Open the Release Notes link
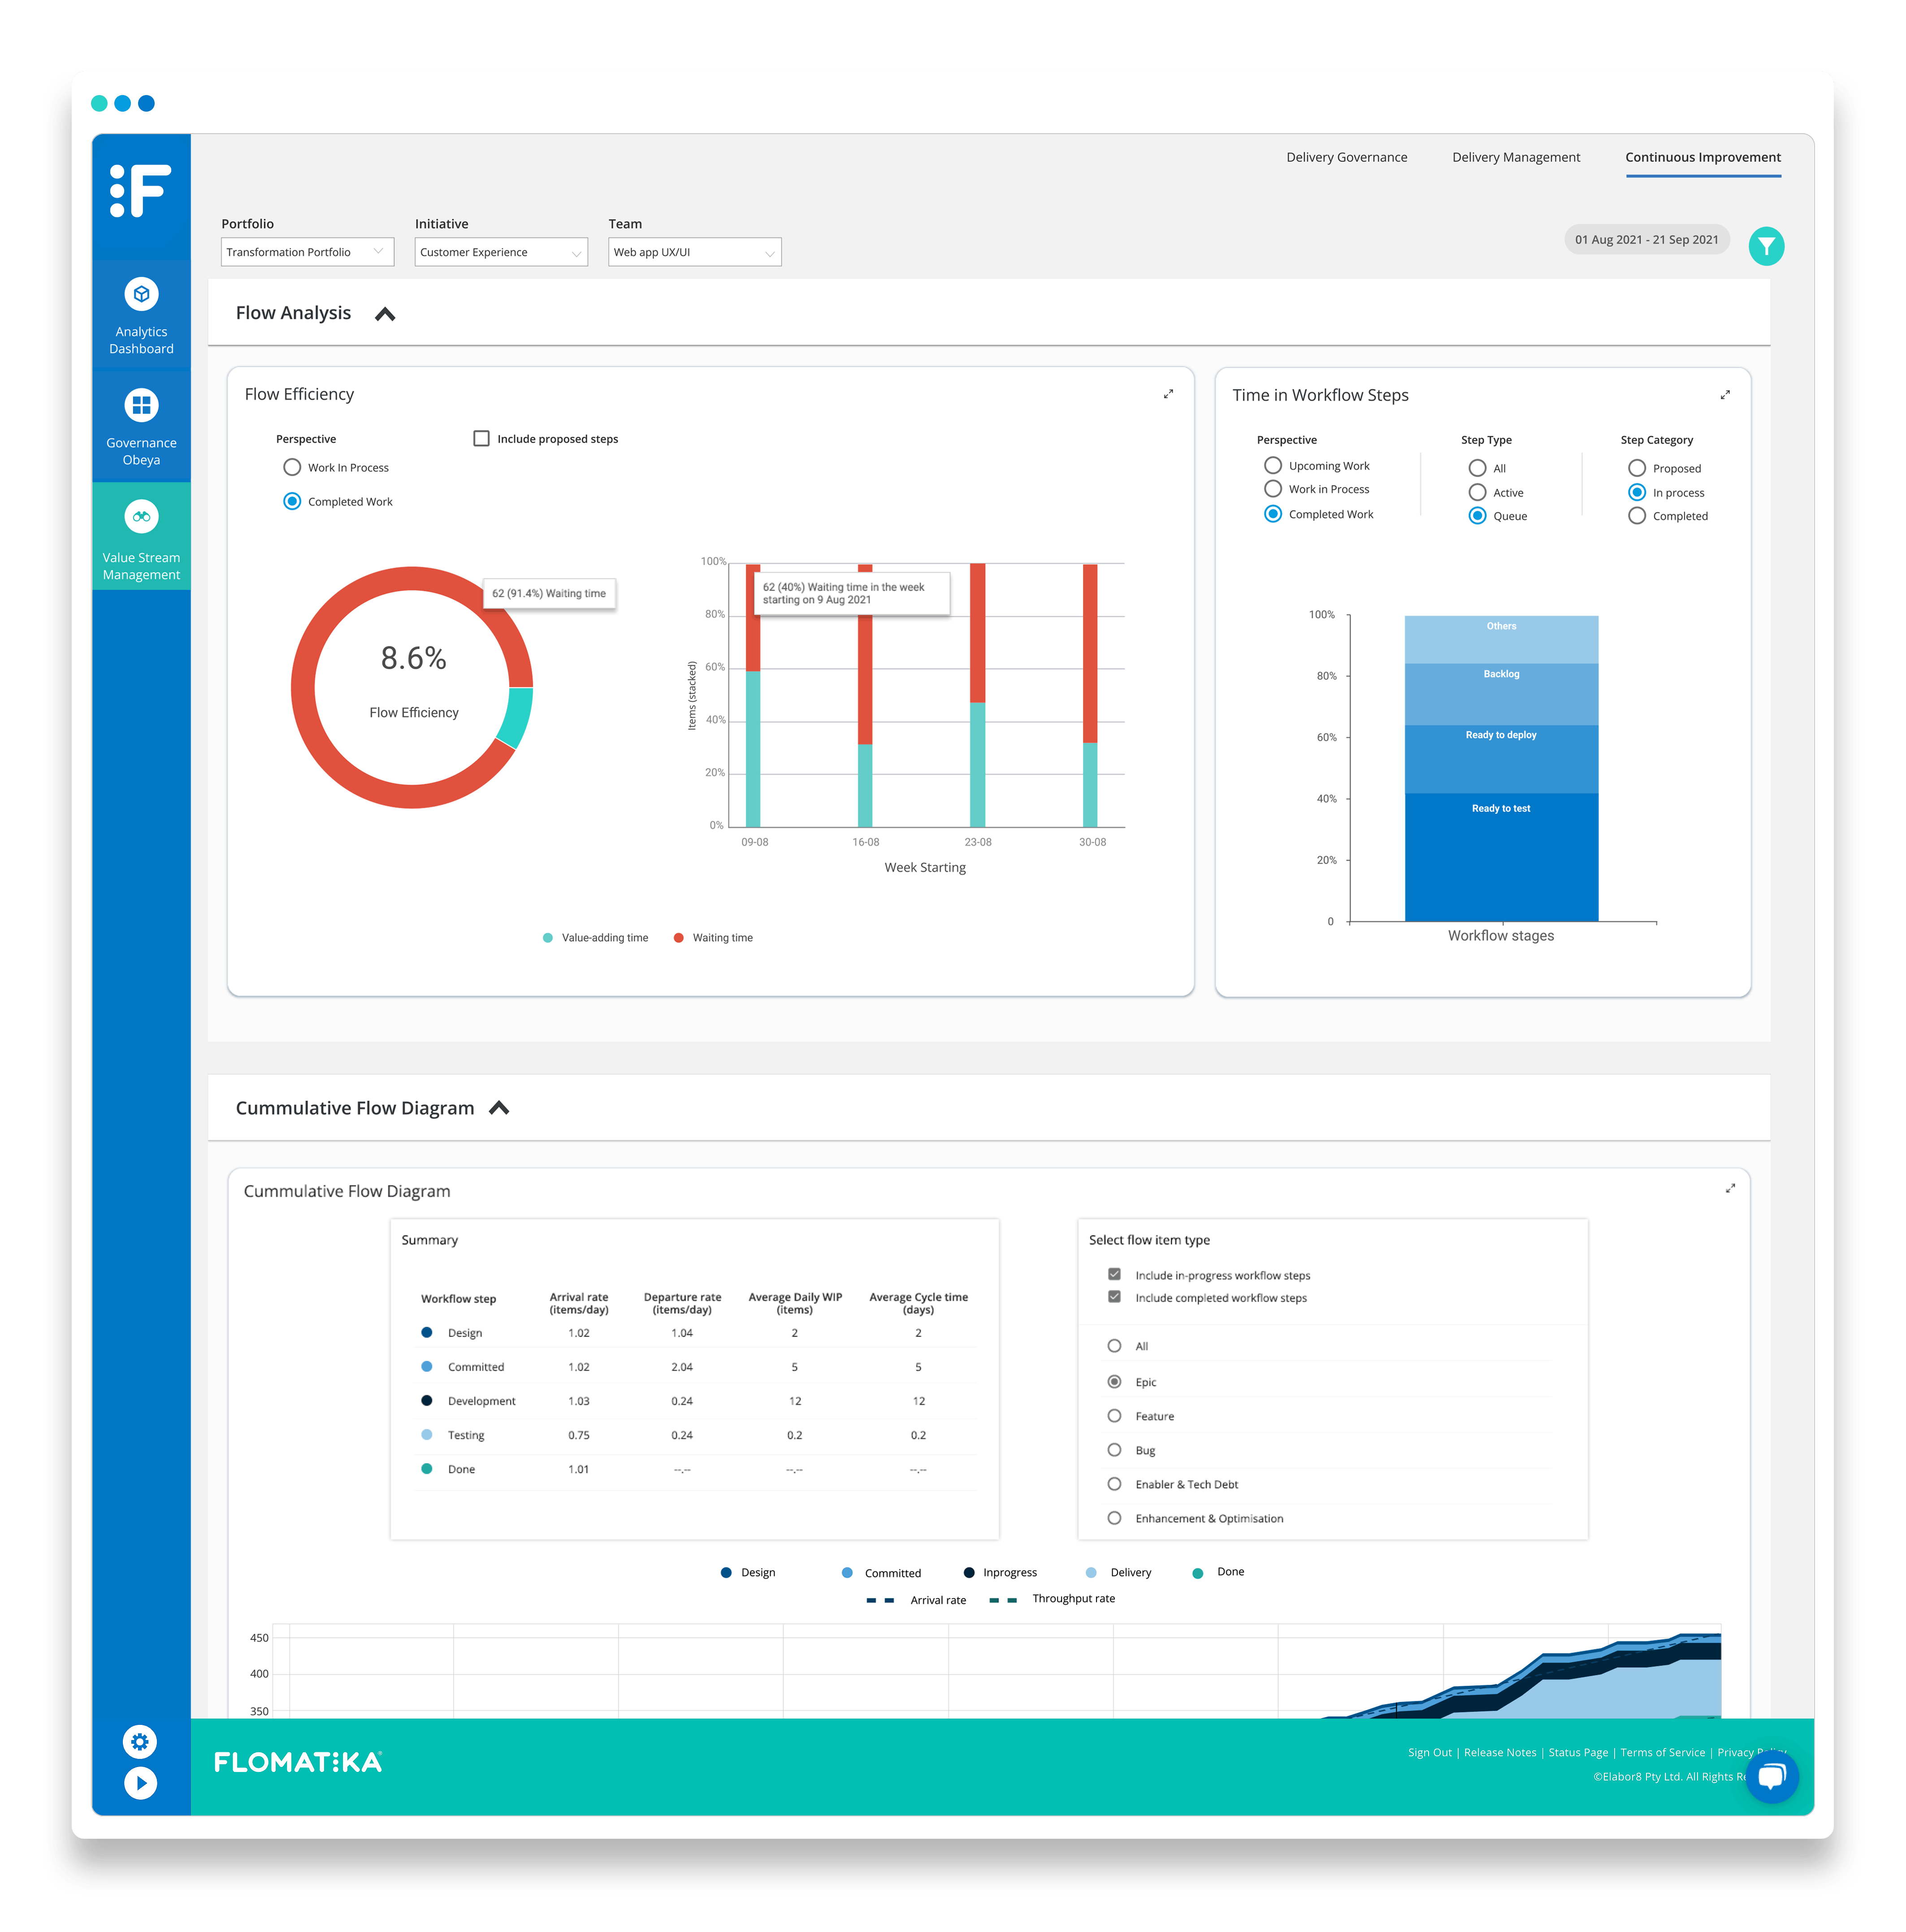This screenshot has width=1906, height=1932. click(1499, 1752)
